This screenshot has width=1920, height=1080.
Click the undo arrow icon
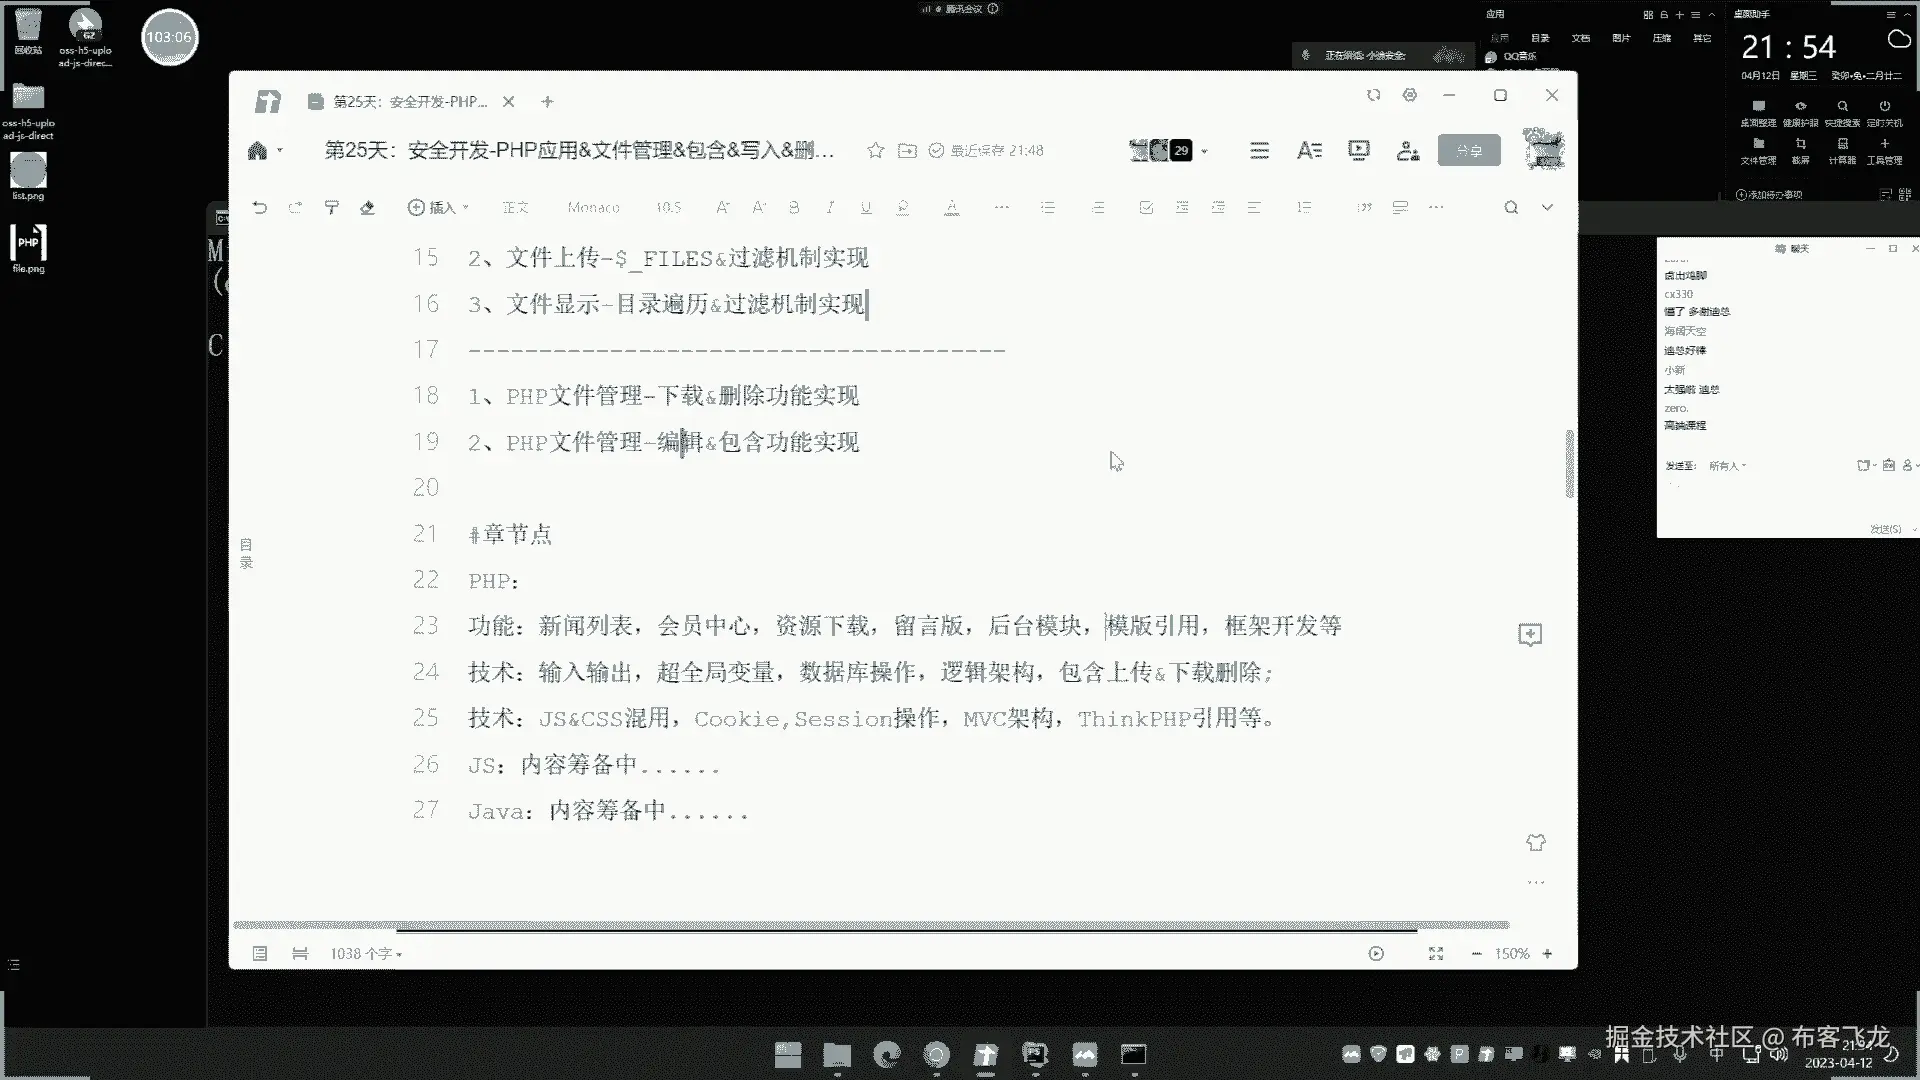point(260,207)
